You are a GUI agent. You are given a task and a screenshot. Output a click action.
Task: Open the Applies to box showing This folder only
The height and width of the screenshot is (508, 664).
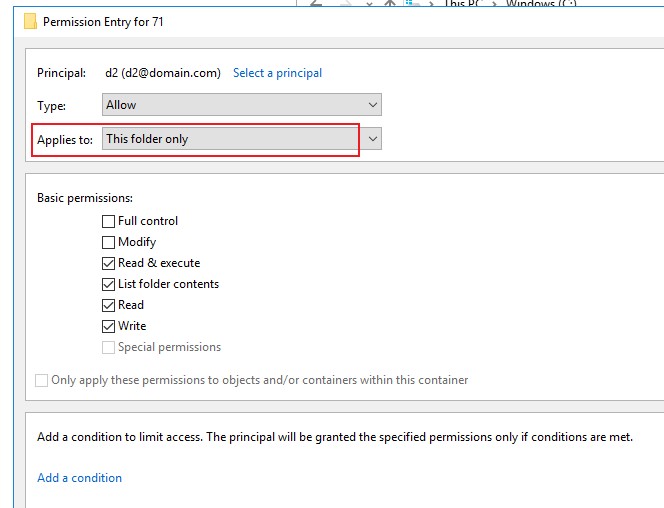241,139
